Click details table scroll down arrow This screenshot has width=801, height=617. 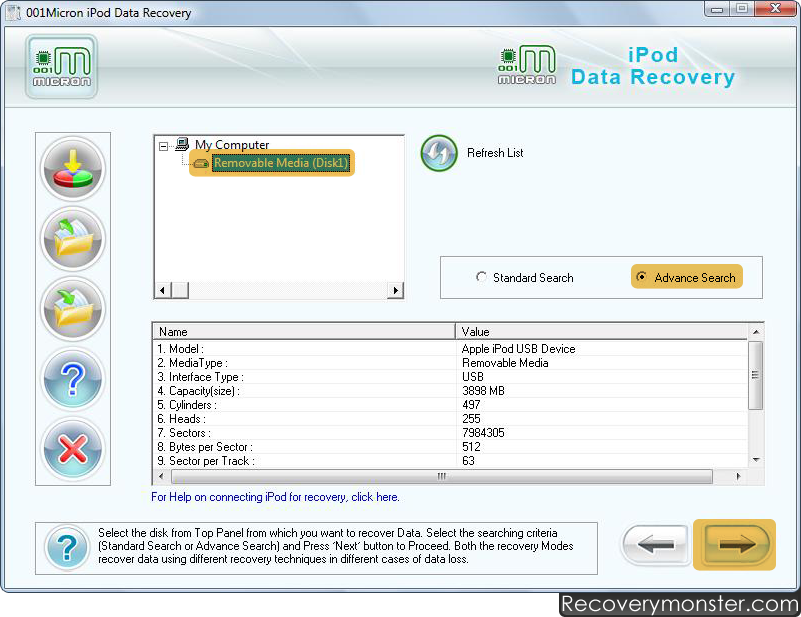click(756, 460)
